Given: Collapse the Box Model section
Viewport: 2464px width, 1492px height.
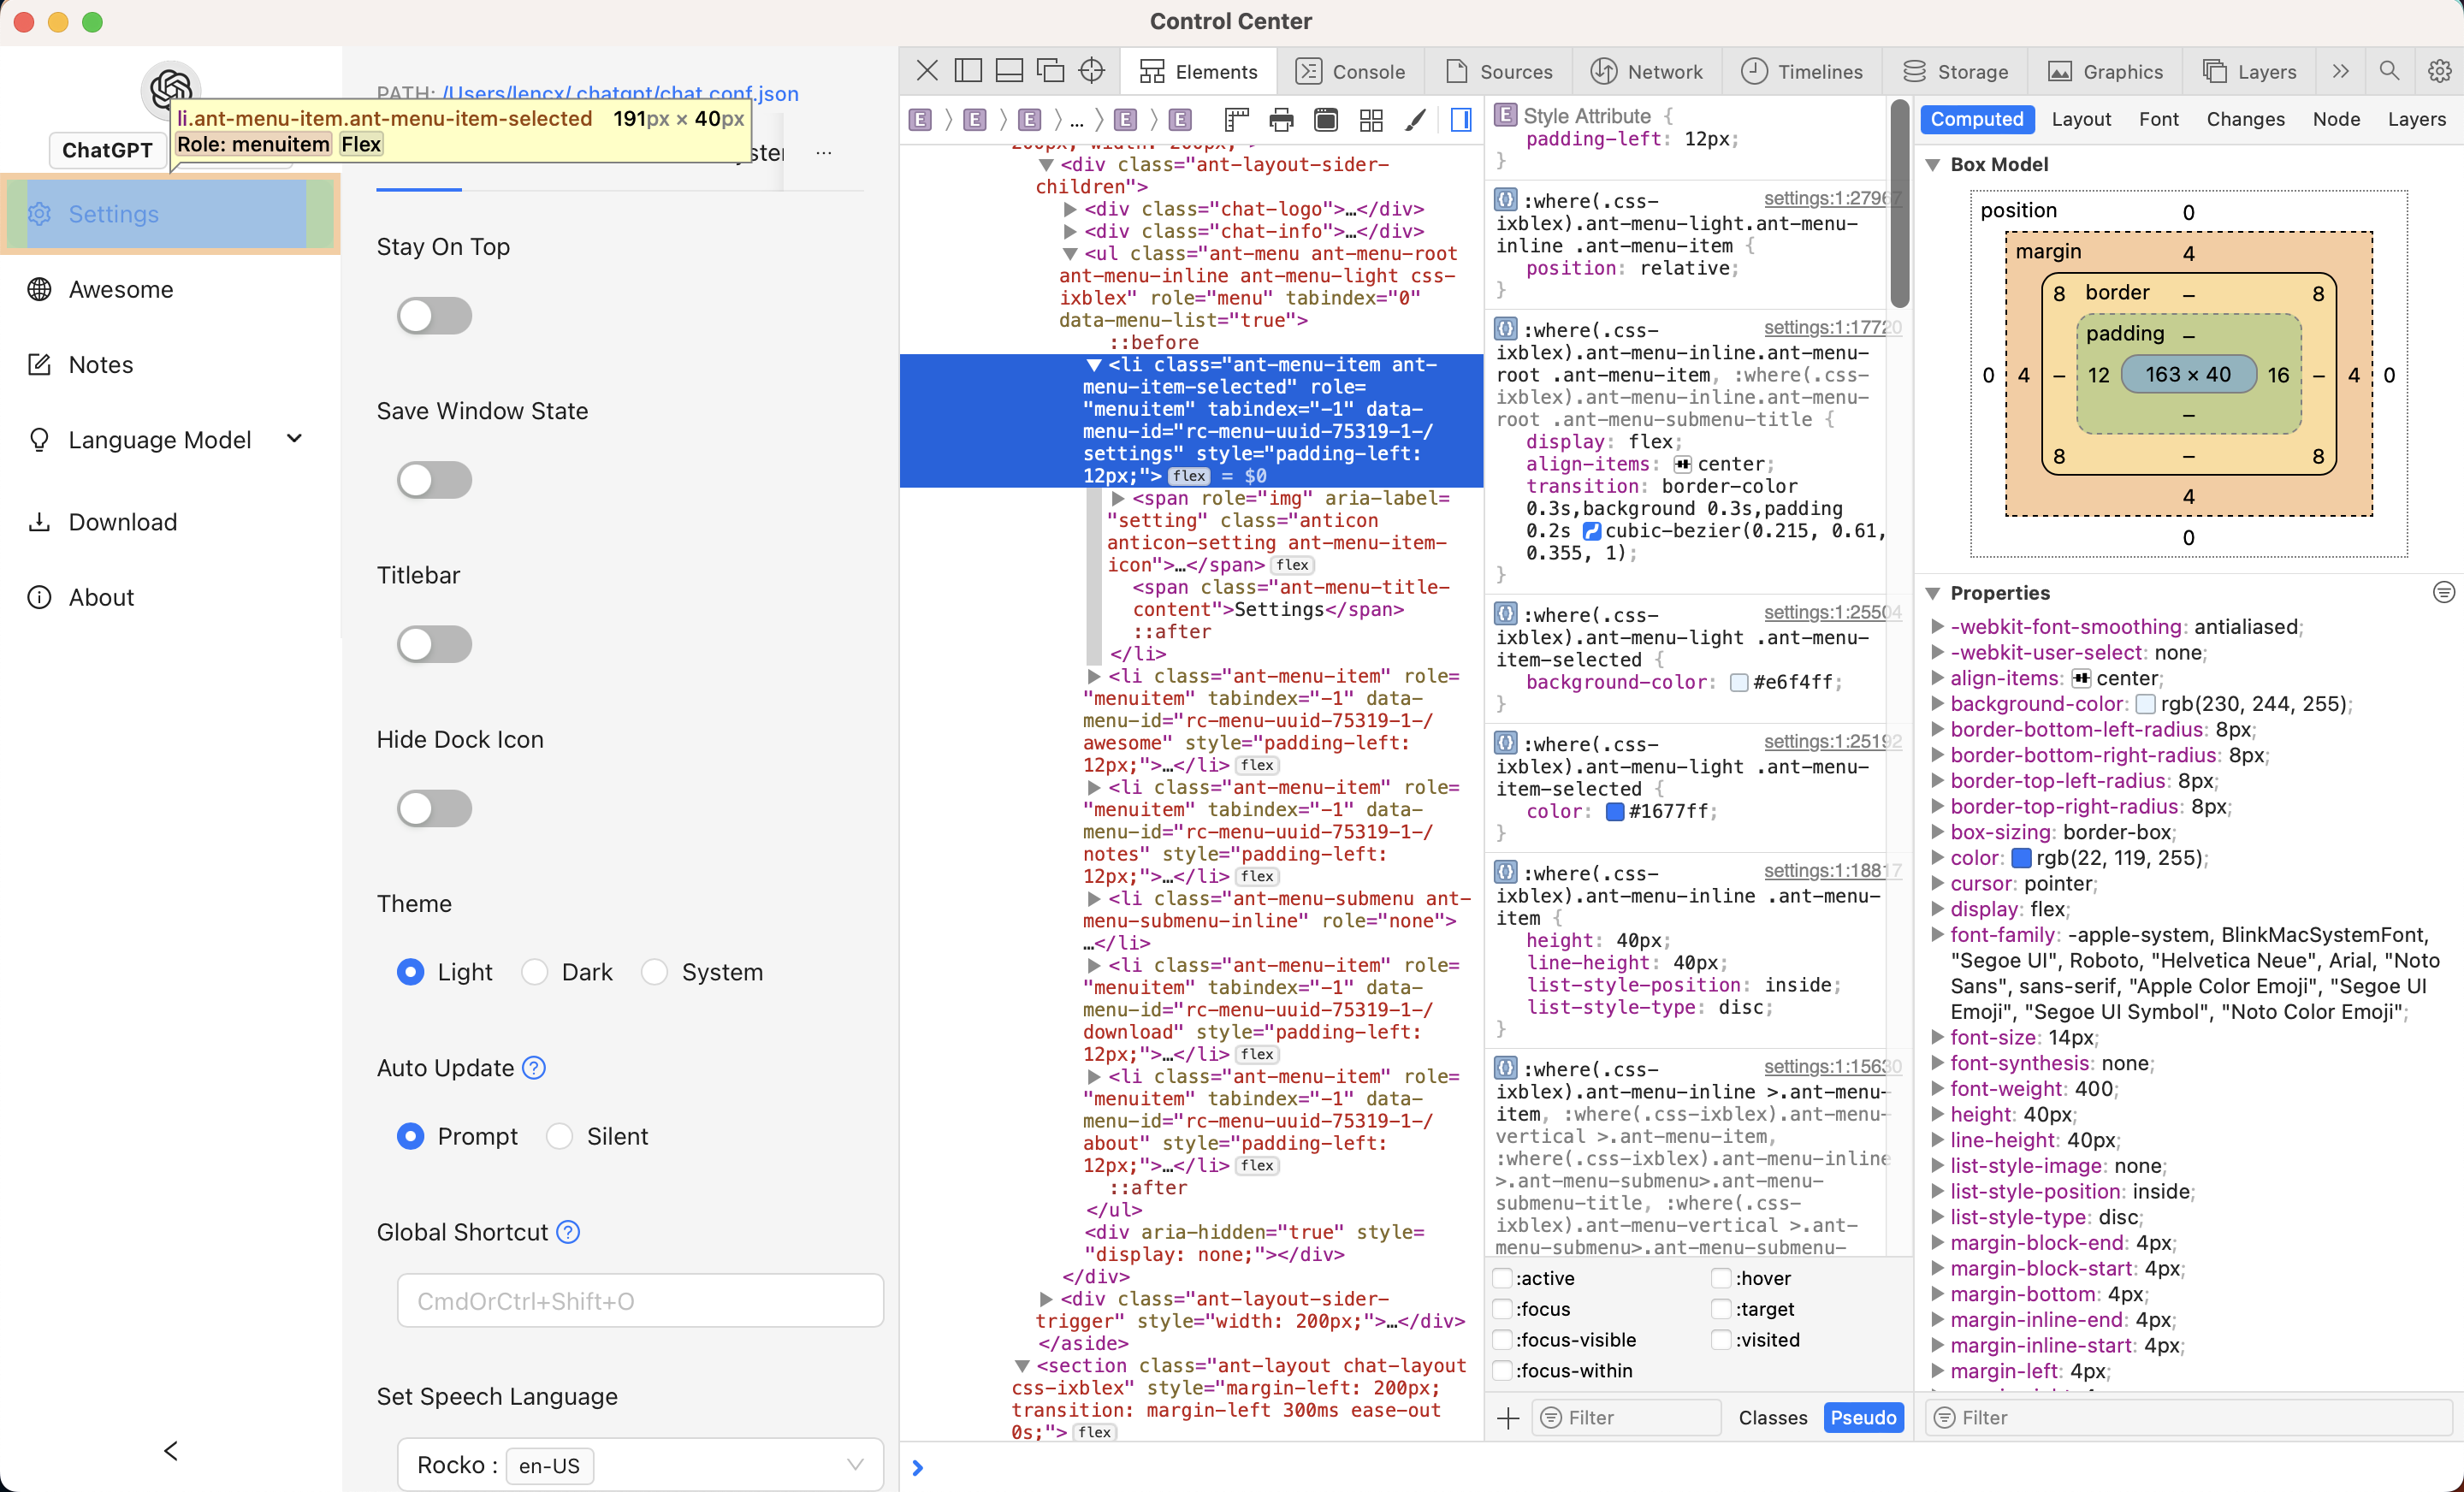Looking at the screenshot, I should 1933,165.
